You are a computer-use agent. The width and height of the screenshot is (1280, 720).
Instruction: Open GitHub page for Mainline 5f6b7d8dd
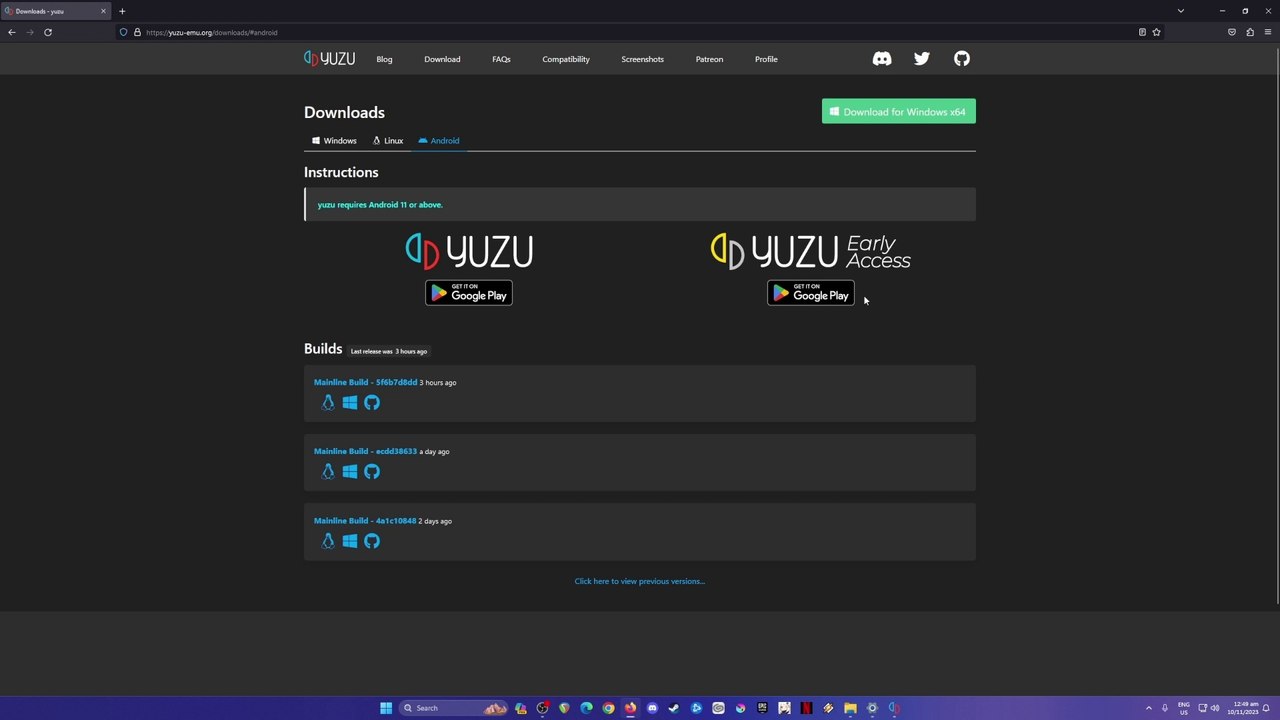(372, 403)
